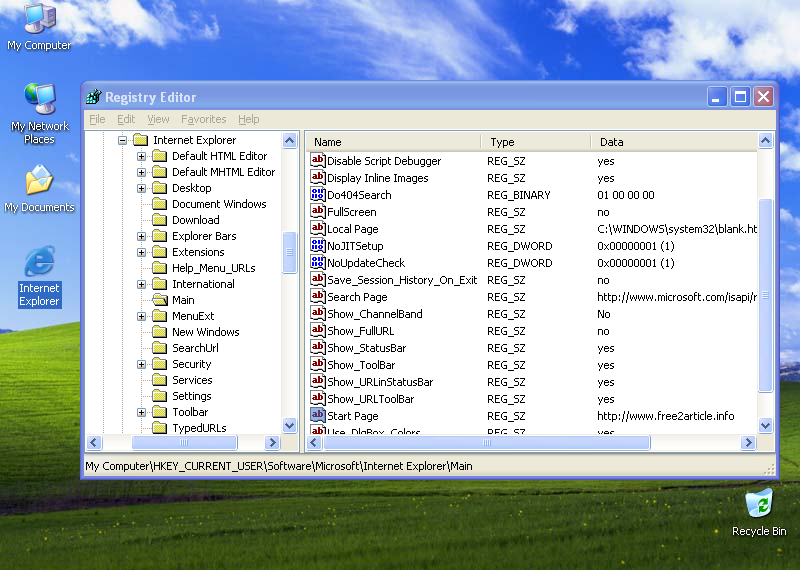Screen dimensions: 800x570
Task: Expand the Default MHTML Editor node
Action: tap(141, 172)
